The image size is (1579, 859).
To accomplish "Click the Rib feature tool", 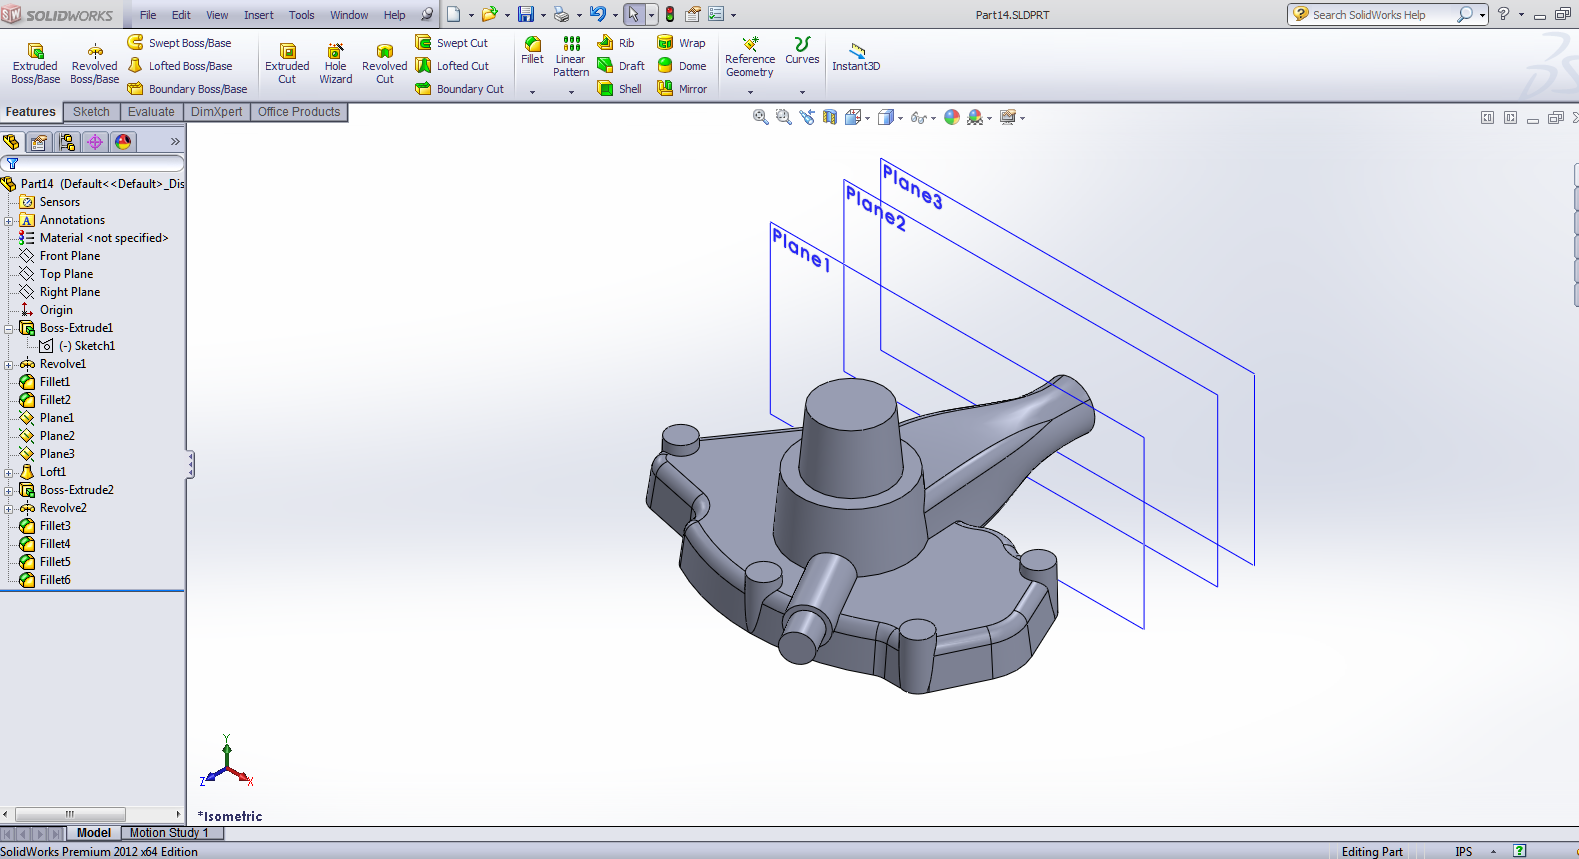I will tap(616, 43).
